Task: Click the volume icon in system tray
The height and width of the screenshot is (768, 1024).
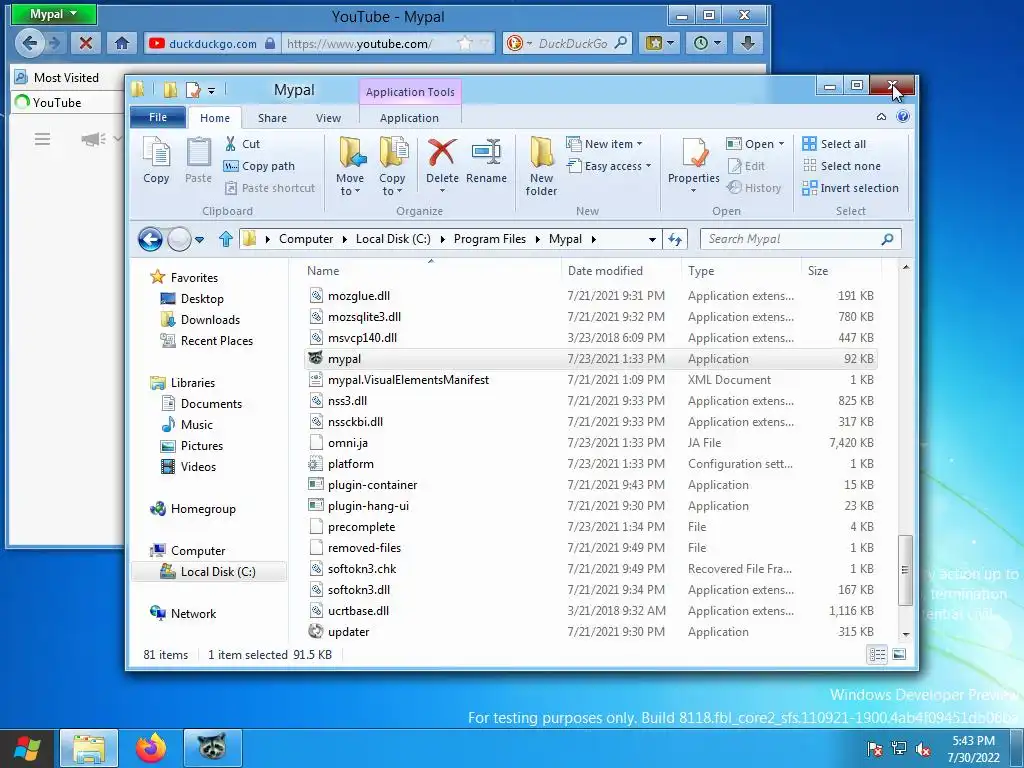Action: (x=923, y=749)
